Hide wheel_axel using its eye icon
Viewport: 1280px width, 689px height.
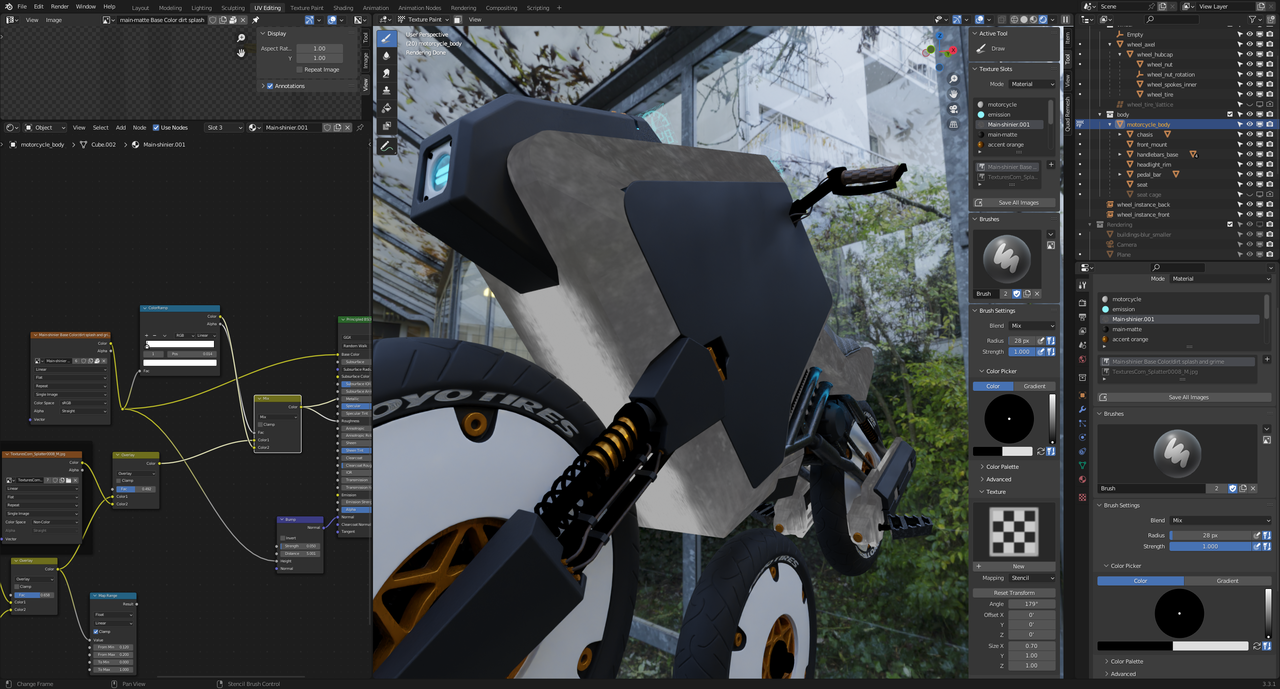click(x=1249, y=45)
